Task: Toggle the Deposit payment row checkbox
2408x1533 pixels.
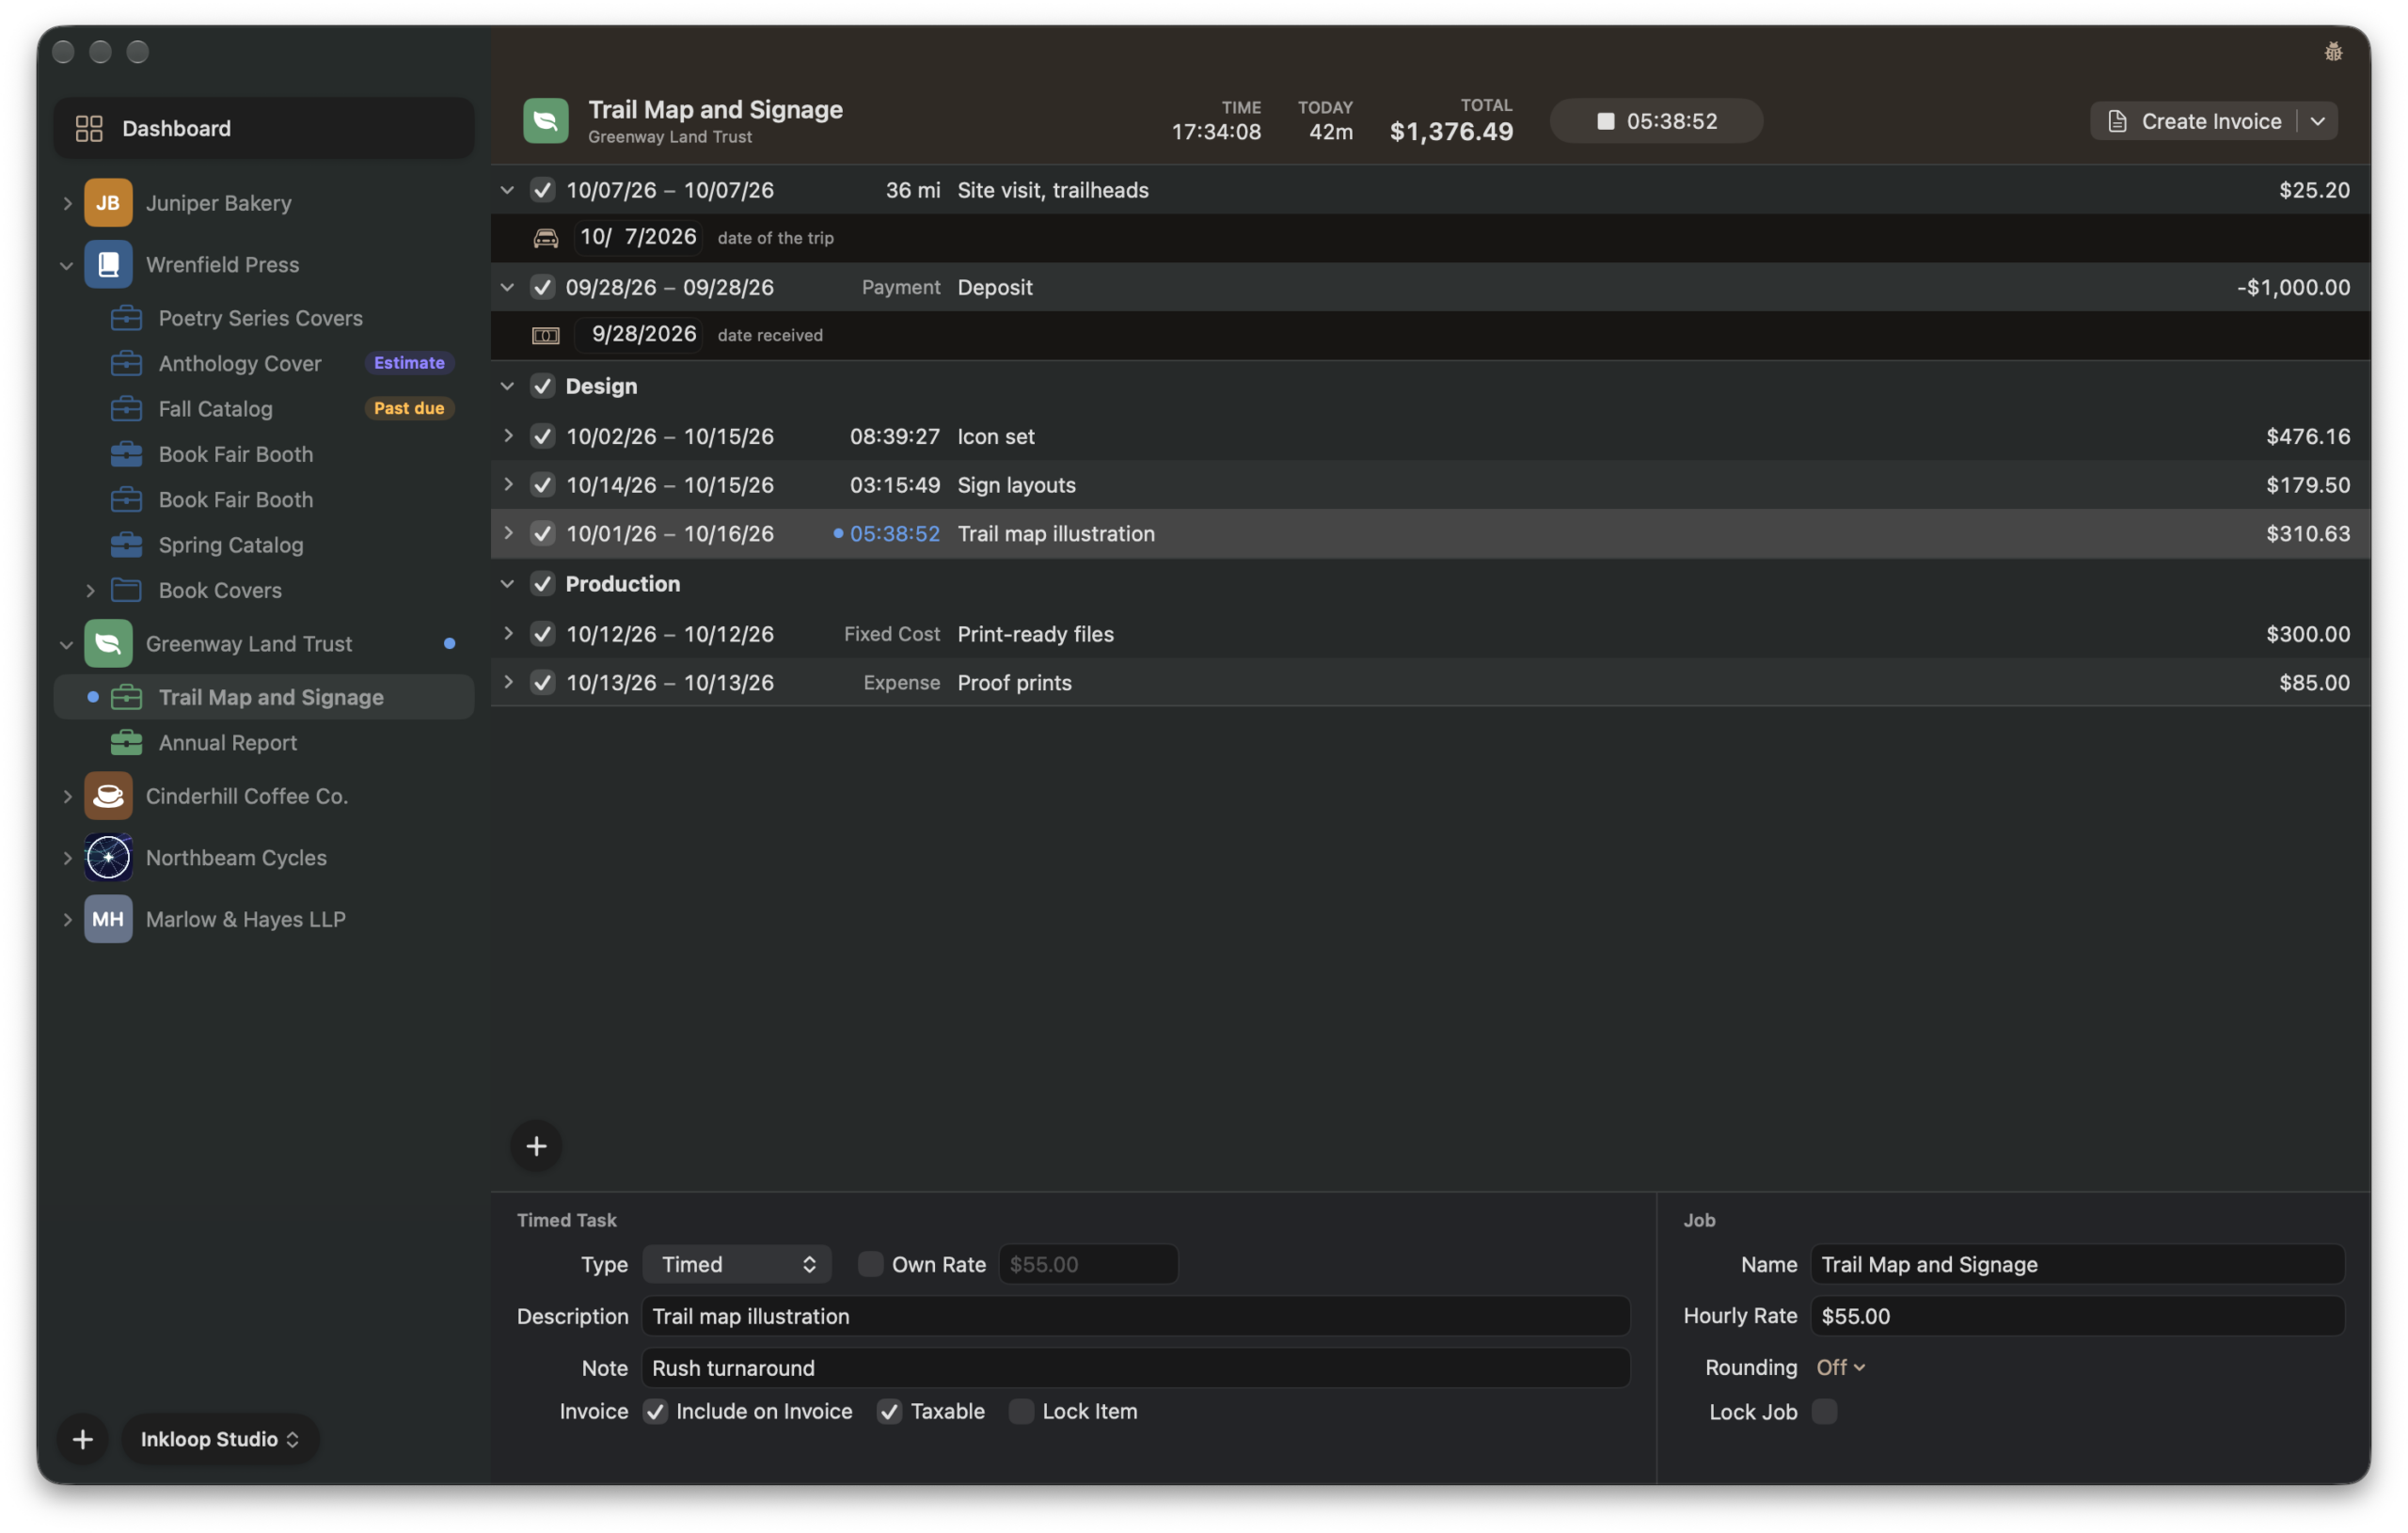Action: [542, 287]
